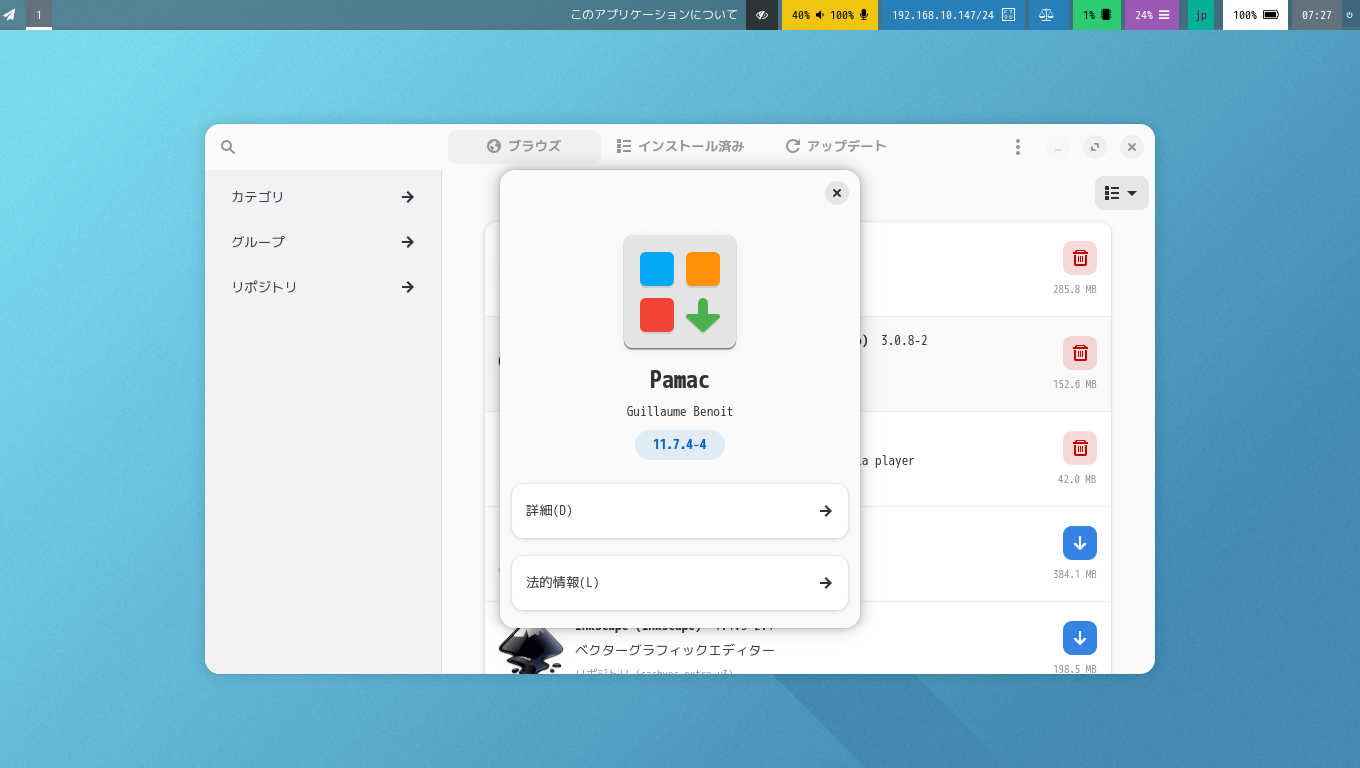The width and height of the screenshot is (1360, 768).
Task: Click the Pamac title in the dialog
Action: (x=680, y=380)
